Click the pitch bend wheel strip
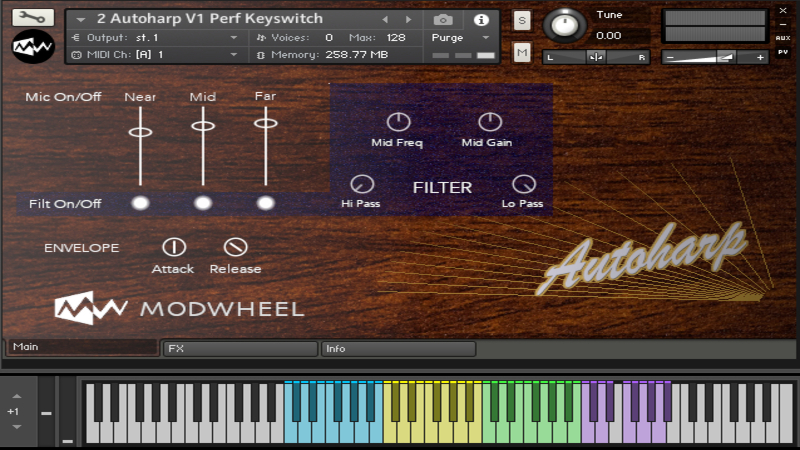This screenshot has height=450, width=800. 46,411
